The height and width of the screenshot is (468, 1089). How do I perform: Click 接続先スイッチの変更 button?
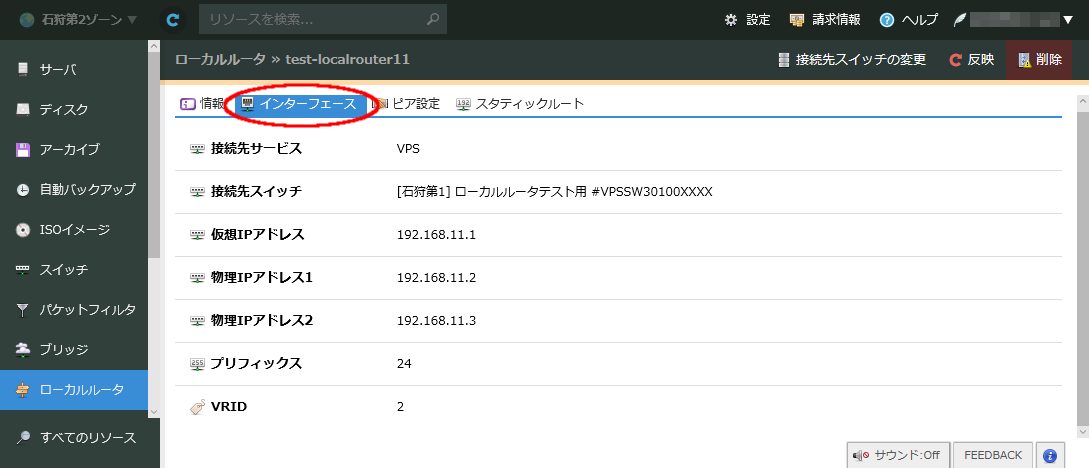(x=852, y=60)
